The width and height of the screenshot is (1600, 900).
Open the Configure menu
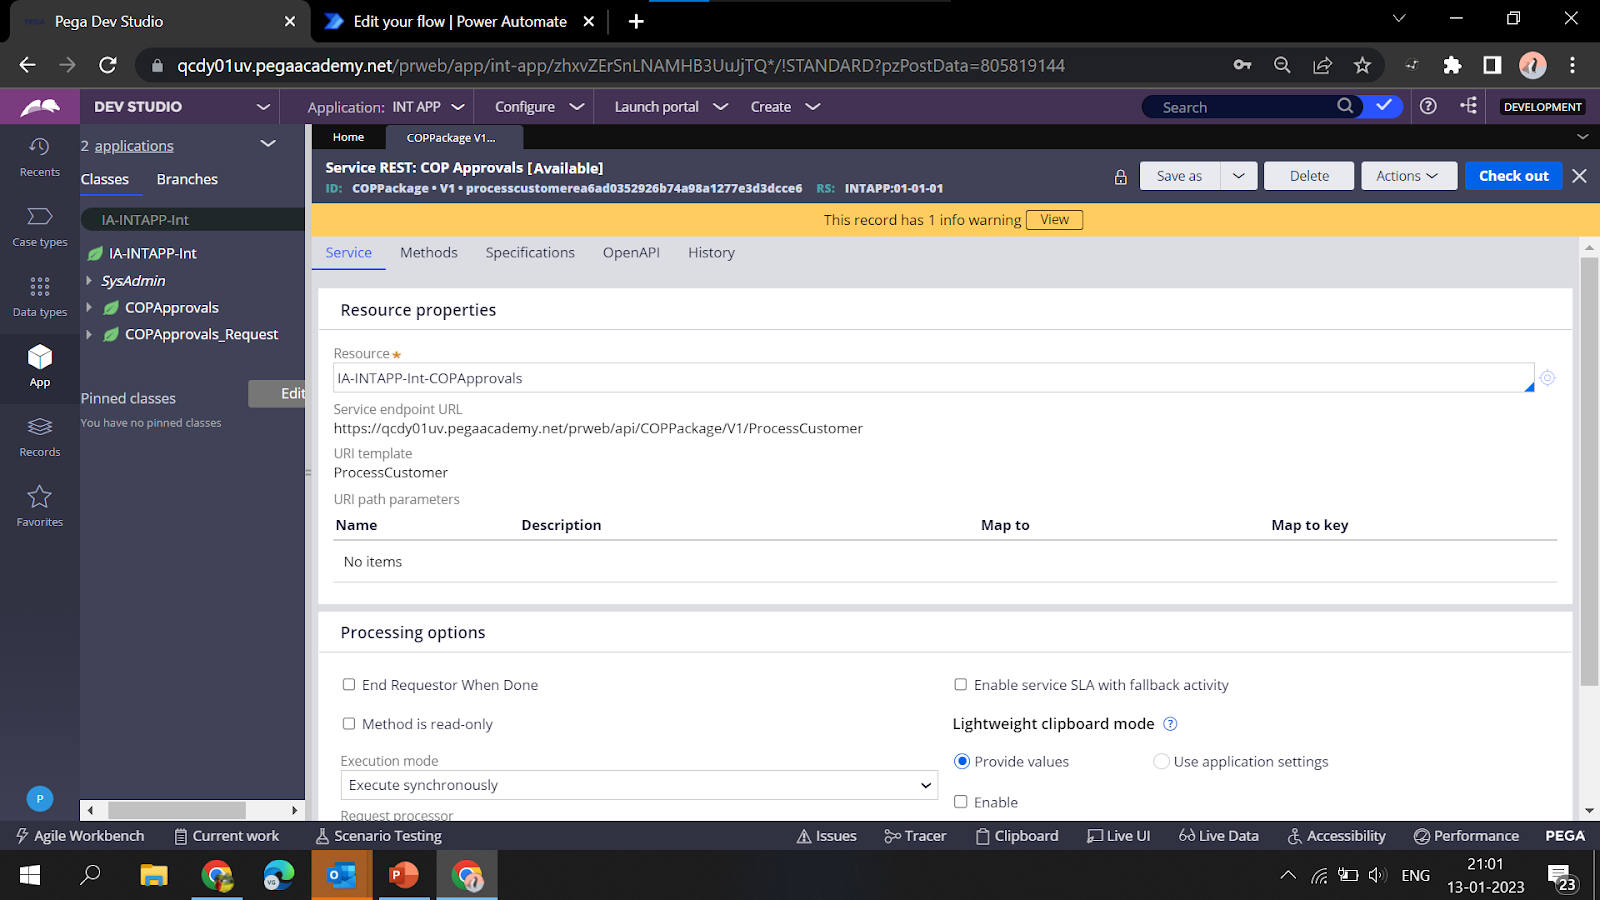[539, 107]
